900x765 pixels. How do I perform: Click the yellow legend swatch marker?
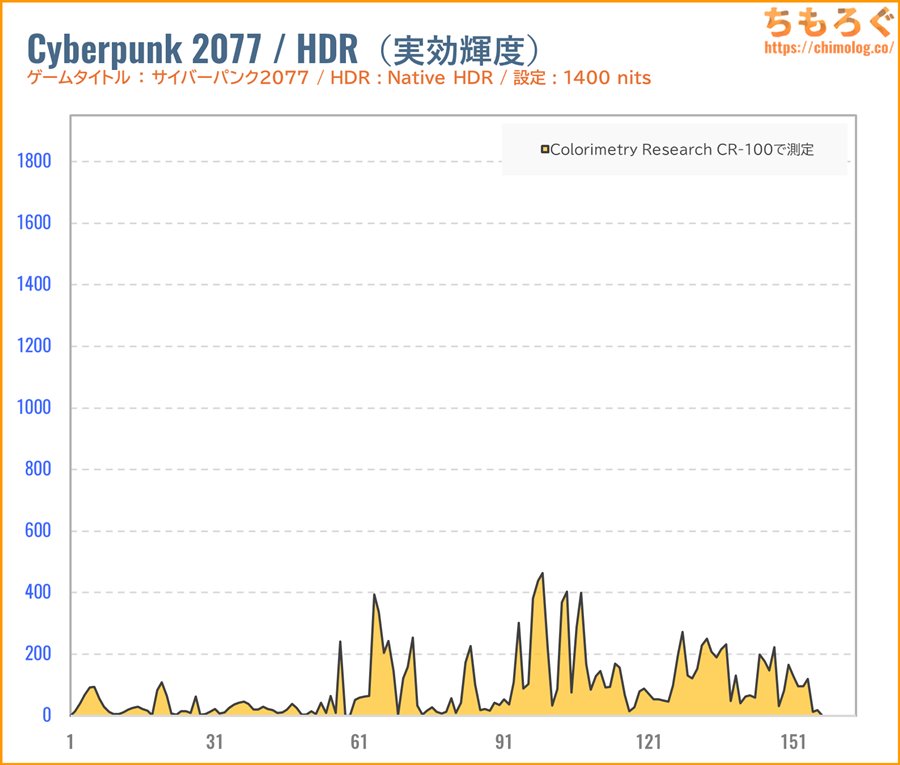coord(545,150)
